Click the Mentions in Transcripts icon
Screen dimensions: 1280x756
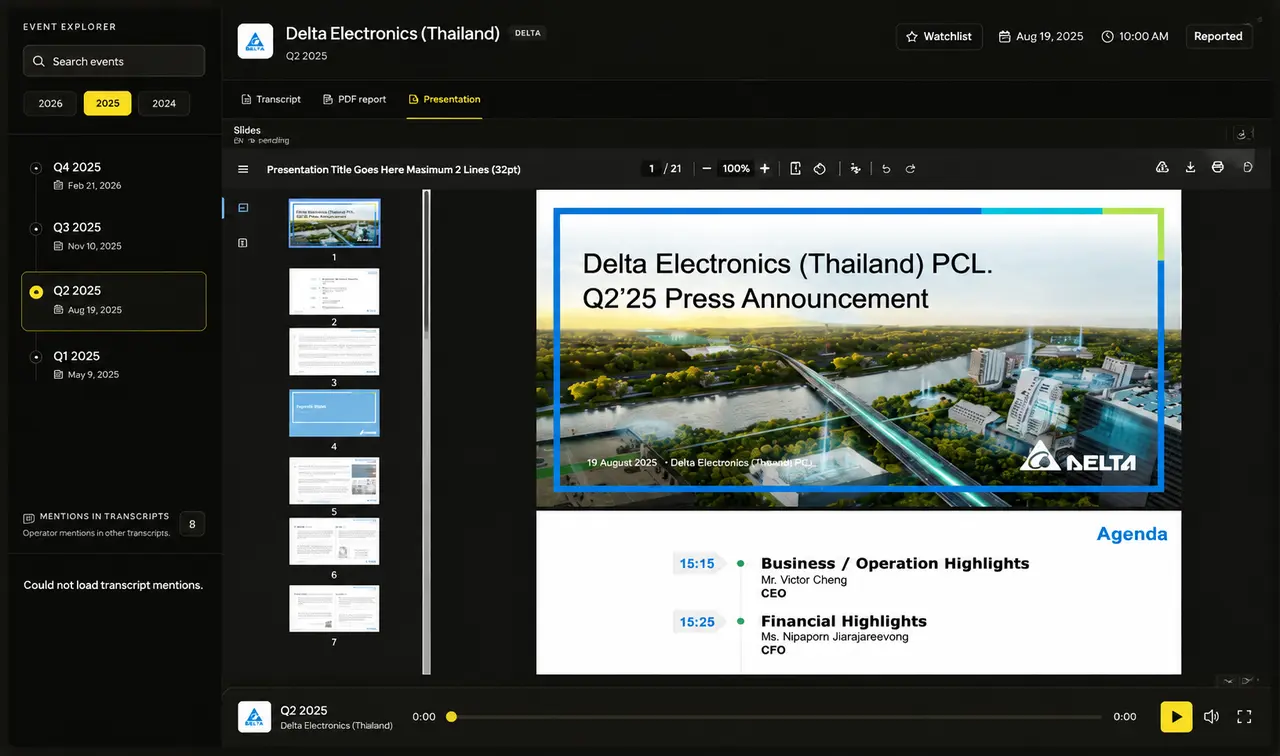click(29, 518)
